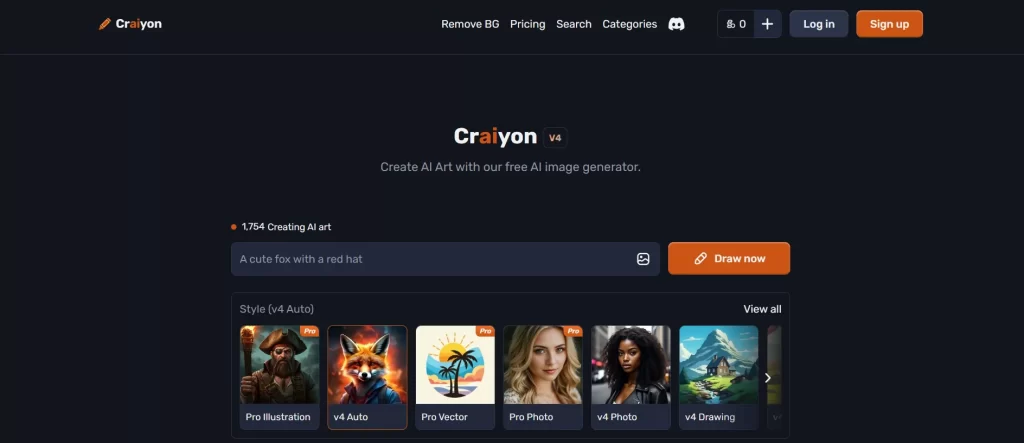1024x443 pixels.
Task: Select the Pro Photo style
Action: point(543,377)
